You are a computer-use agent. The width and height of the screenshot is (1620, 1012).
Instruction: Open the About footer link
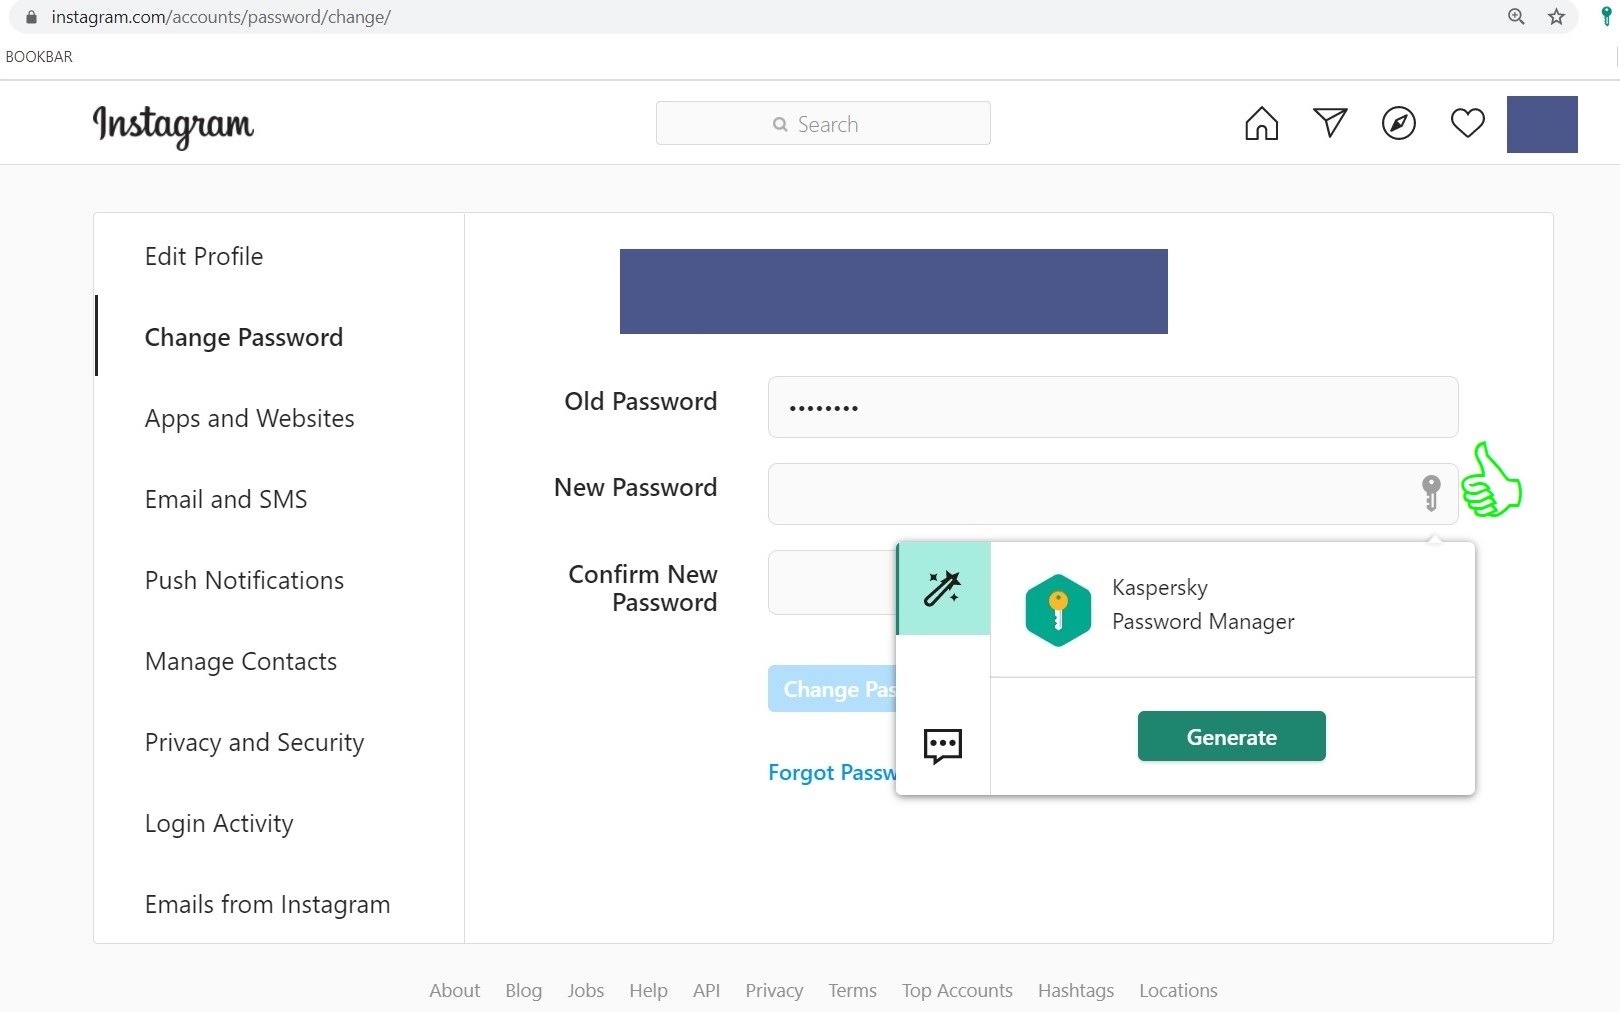(455, 990)
